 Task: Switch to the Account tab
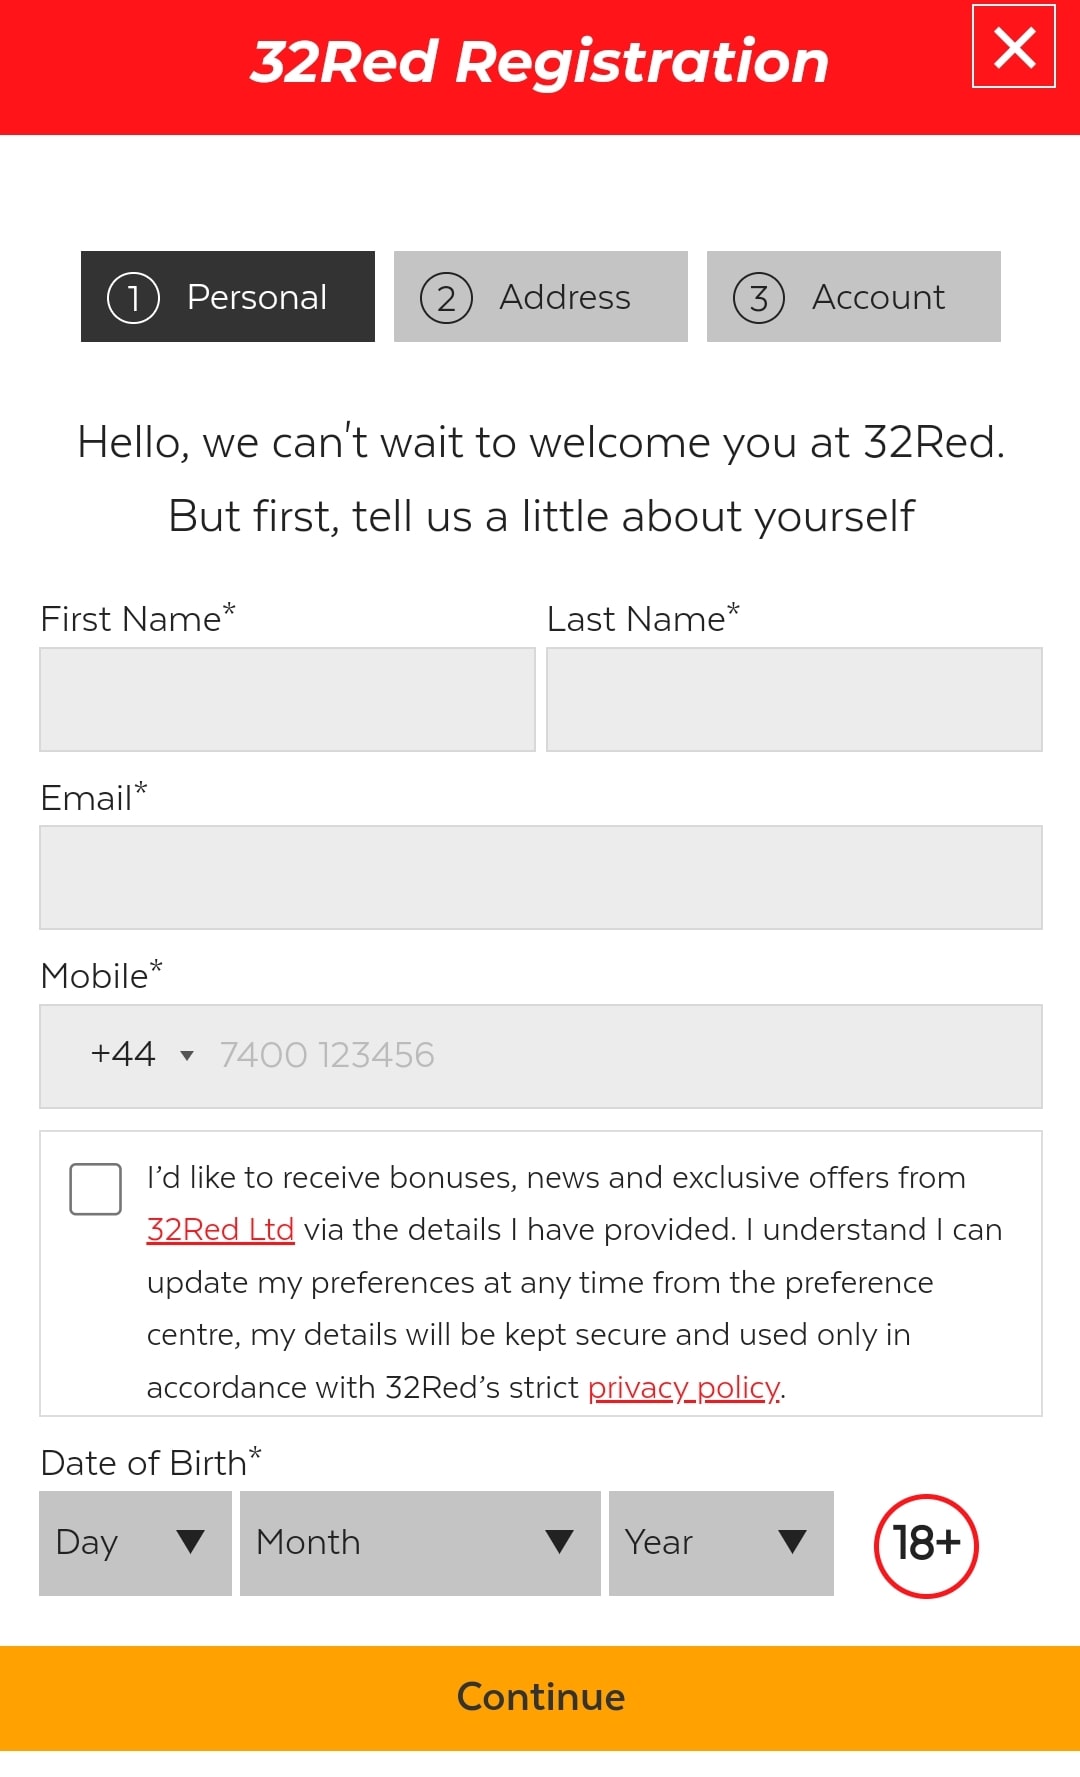coord(853,296)
